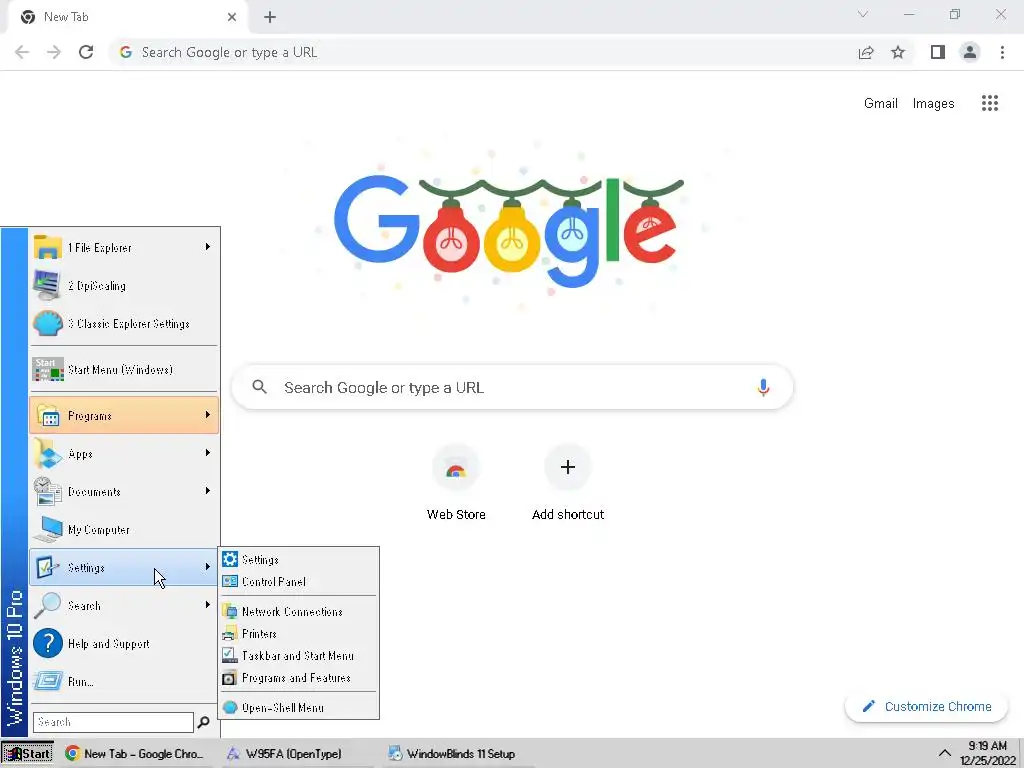The image size is (1024, 768).
Task: Expand the Settings submenu arrow
Action: tap(208, 566)
